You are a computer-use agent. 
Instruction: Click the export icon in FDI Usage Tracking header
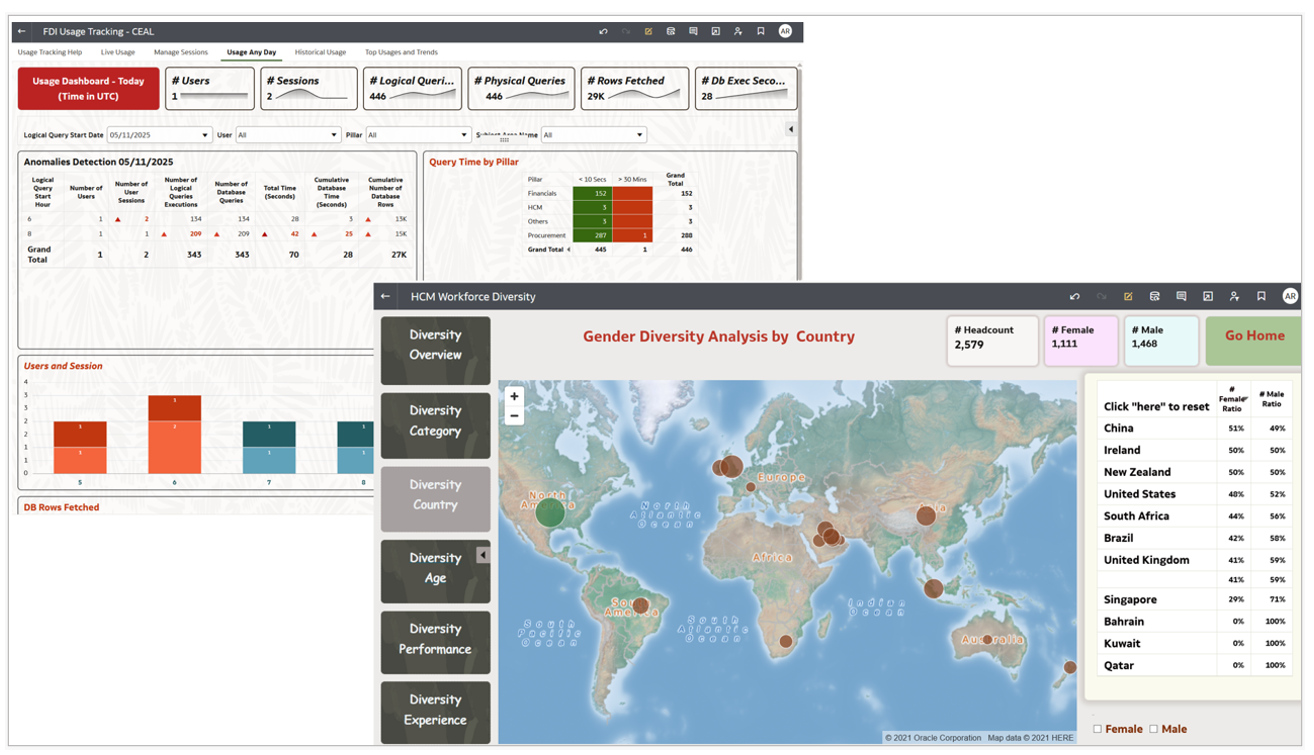pos(716,32)
